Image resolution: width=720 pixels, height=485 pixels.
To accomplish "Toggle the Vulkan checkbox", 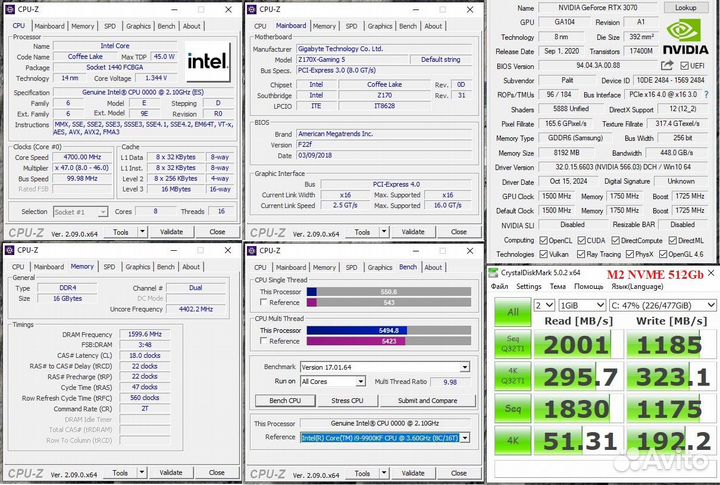I will 544,254.
